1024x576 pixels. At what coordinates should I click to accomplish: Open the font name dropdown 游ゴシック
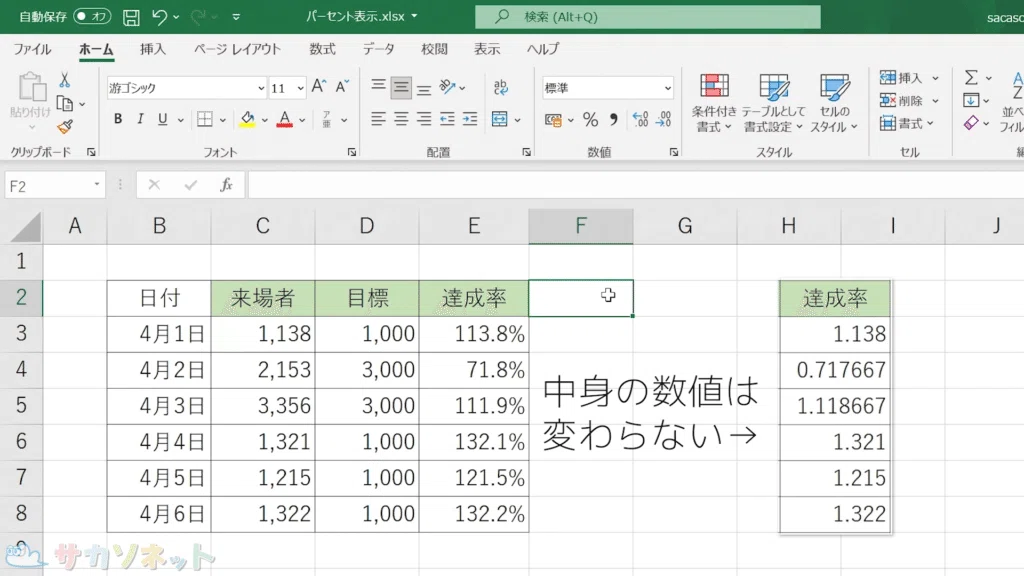[261, 88]
